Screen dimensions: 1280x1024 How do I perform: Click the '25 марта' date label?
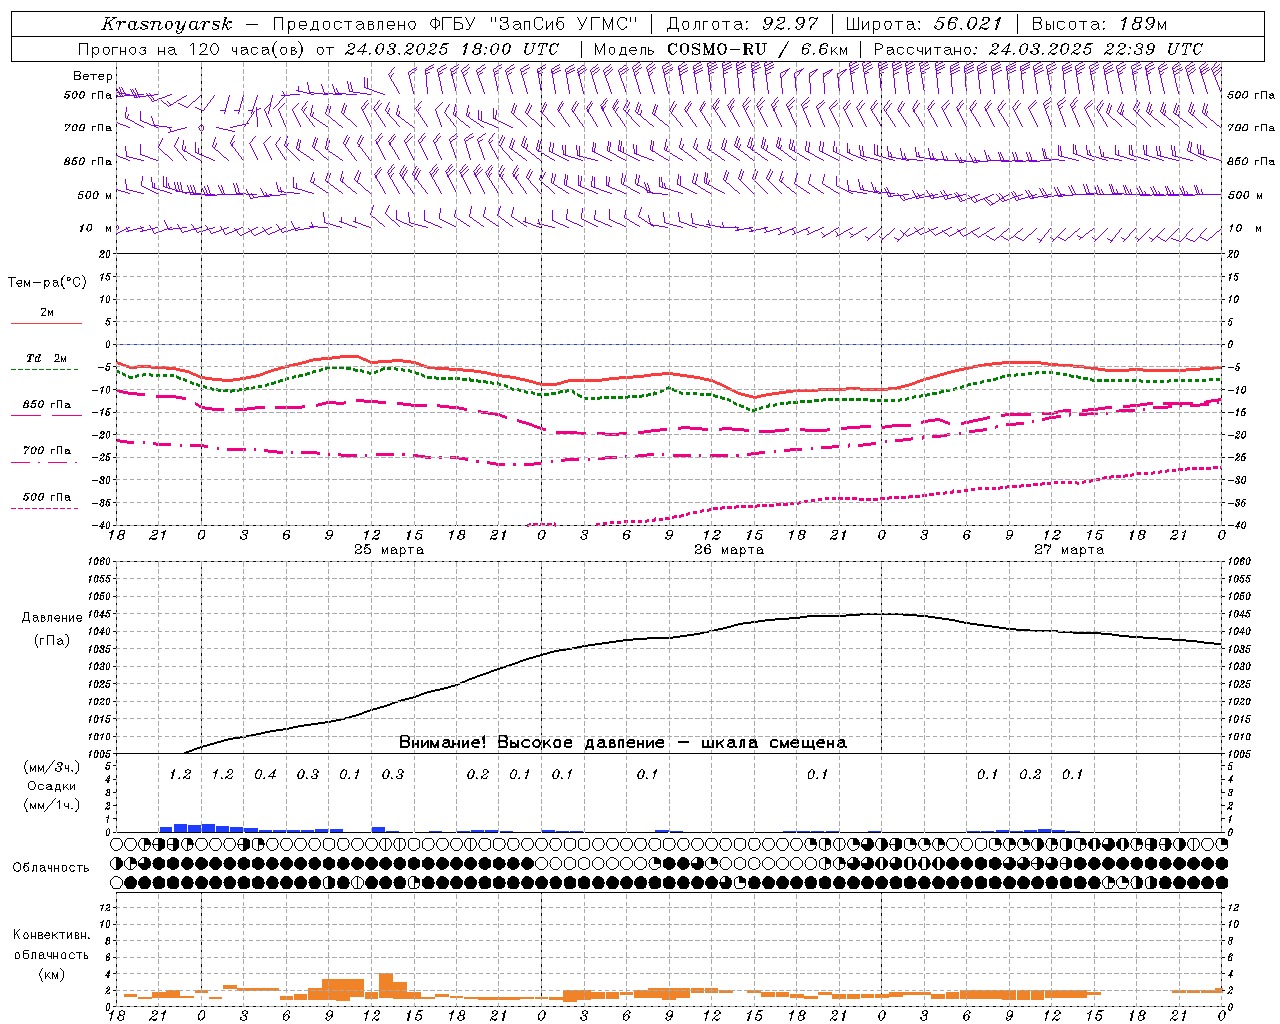[x=389, y=550]
